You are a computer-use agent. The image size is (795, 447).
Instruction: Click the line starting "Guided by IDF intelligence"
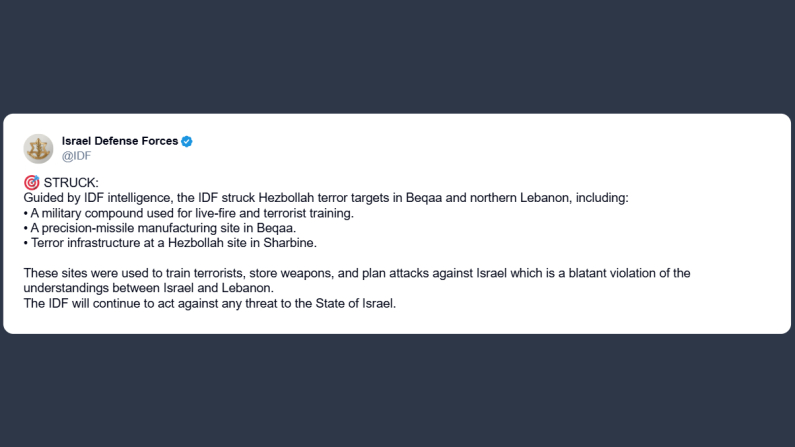[x=326, y=198]
